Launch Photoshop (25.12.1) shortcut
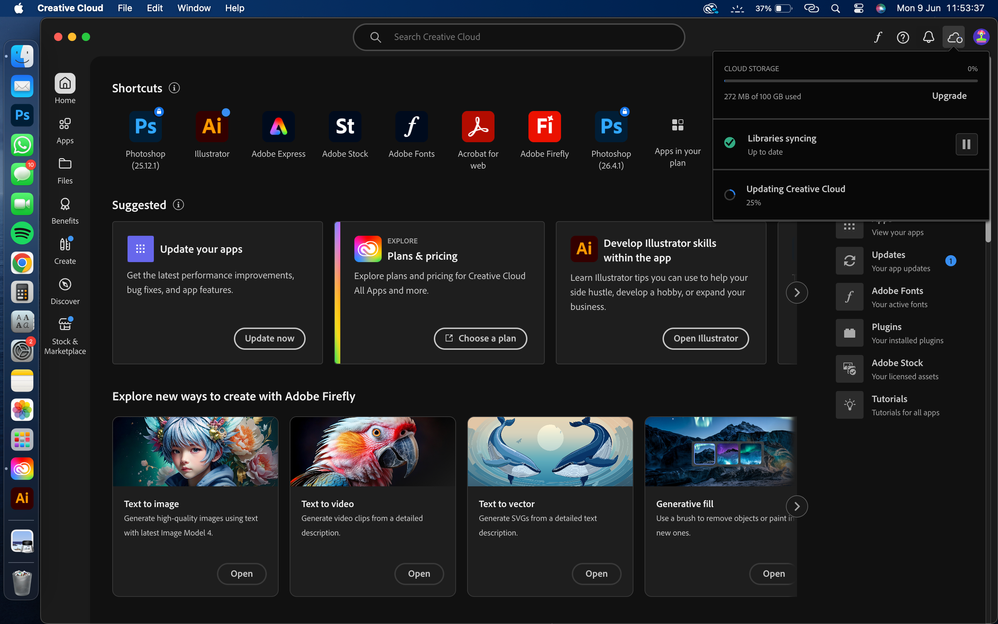Viewport: 998px width, 624px height. 145,140
